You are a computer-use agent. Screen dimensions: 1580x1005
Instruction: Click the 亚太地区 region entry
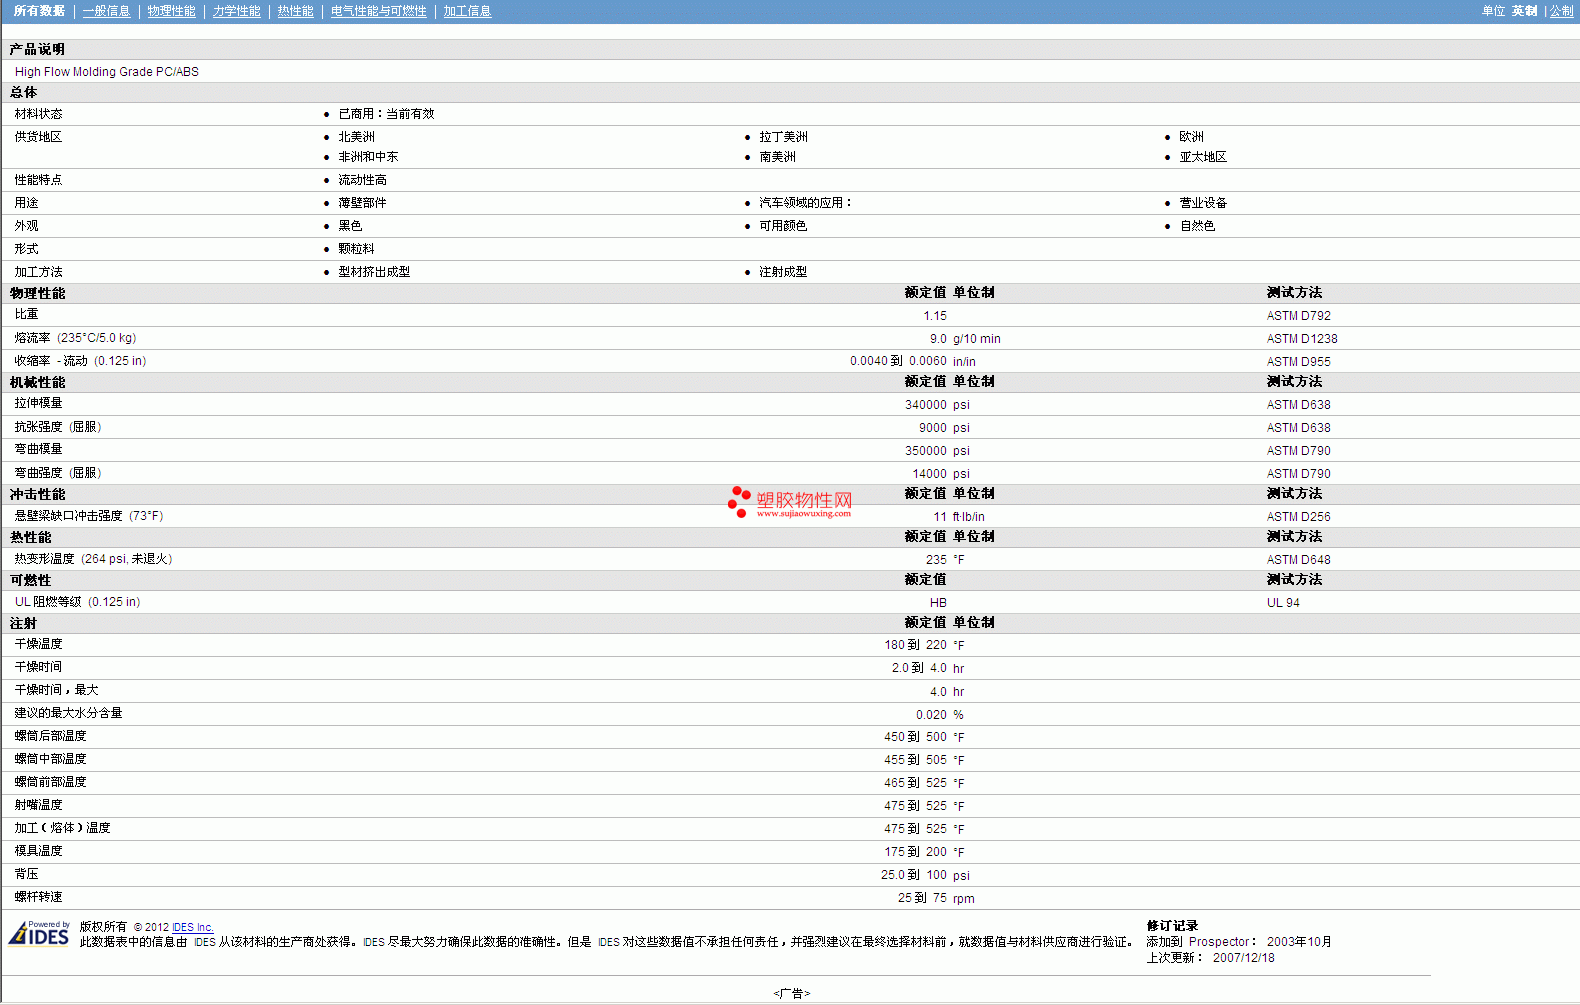[1203, 157]
